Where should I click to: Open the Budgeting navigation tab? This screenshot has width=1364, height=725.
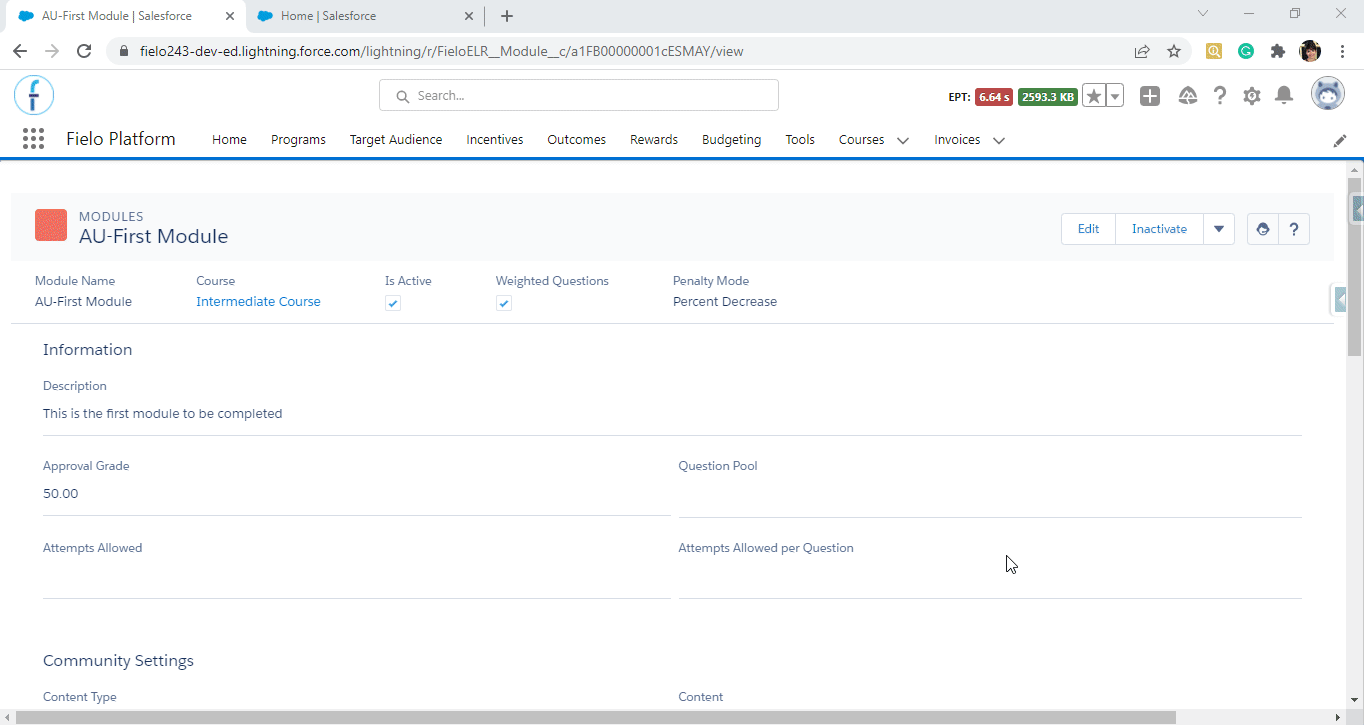click(731, 140)
